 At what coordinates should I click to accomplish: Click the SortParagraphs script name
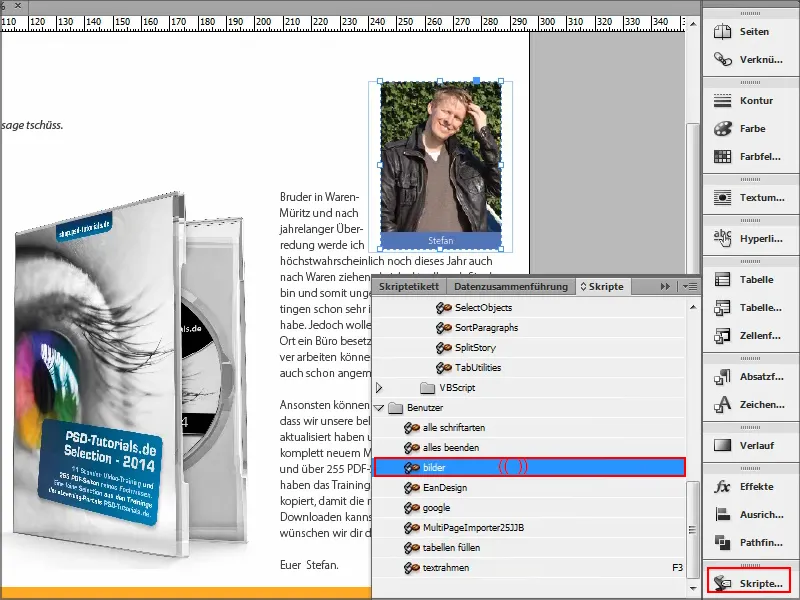pyautogui.click(x=486, y=328)
